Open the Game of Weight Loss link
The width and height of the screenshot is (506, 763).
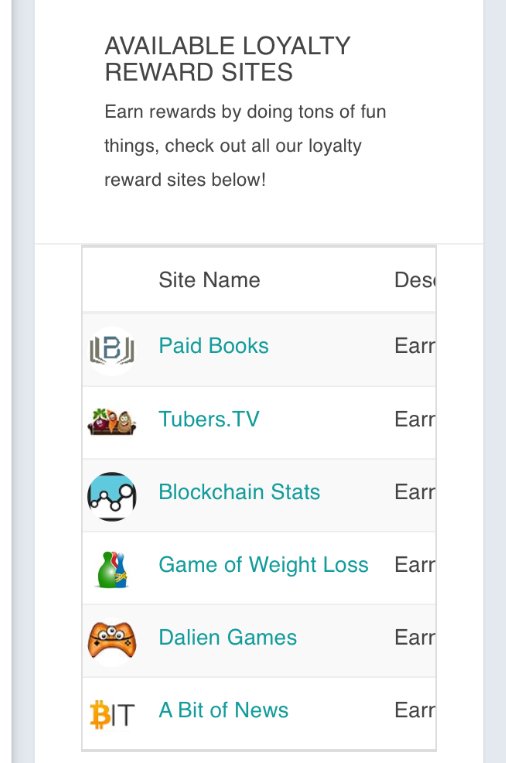point(264,565)
